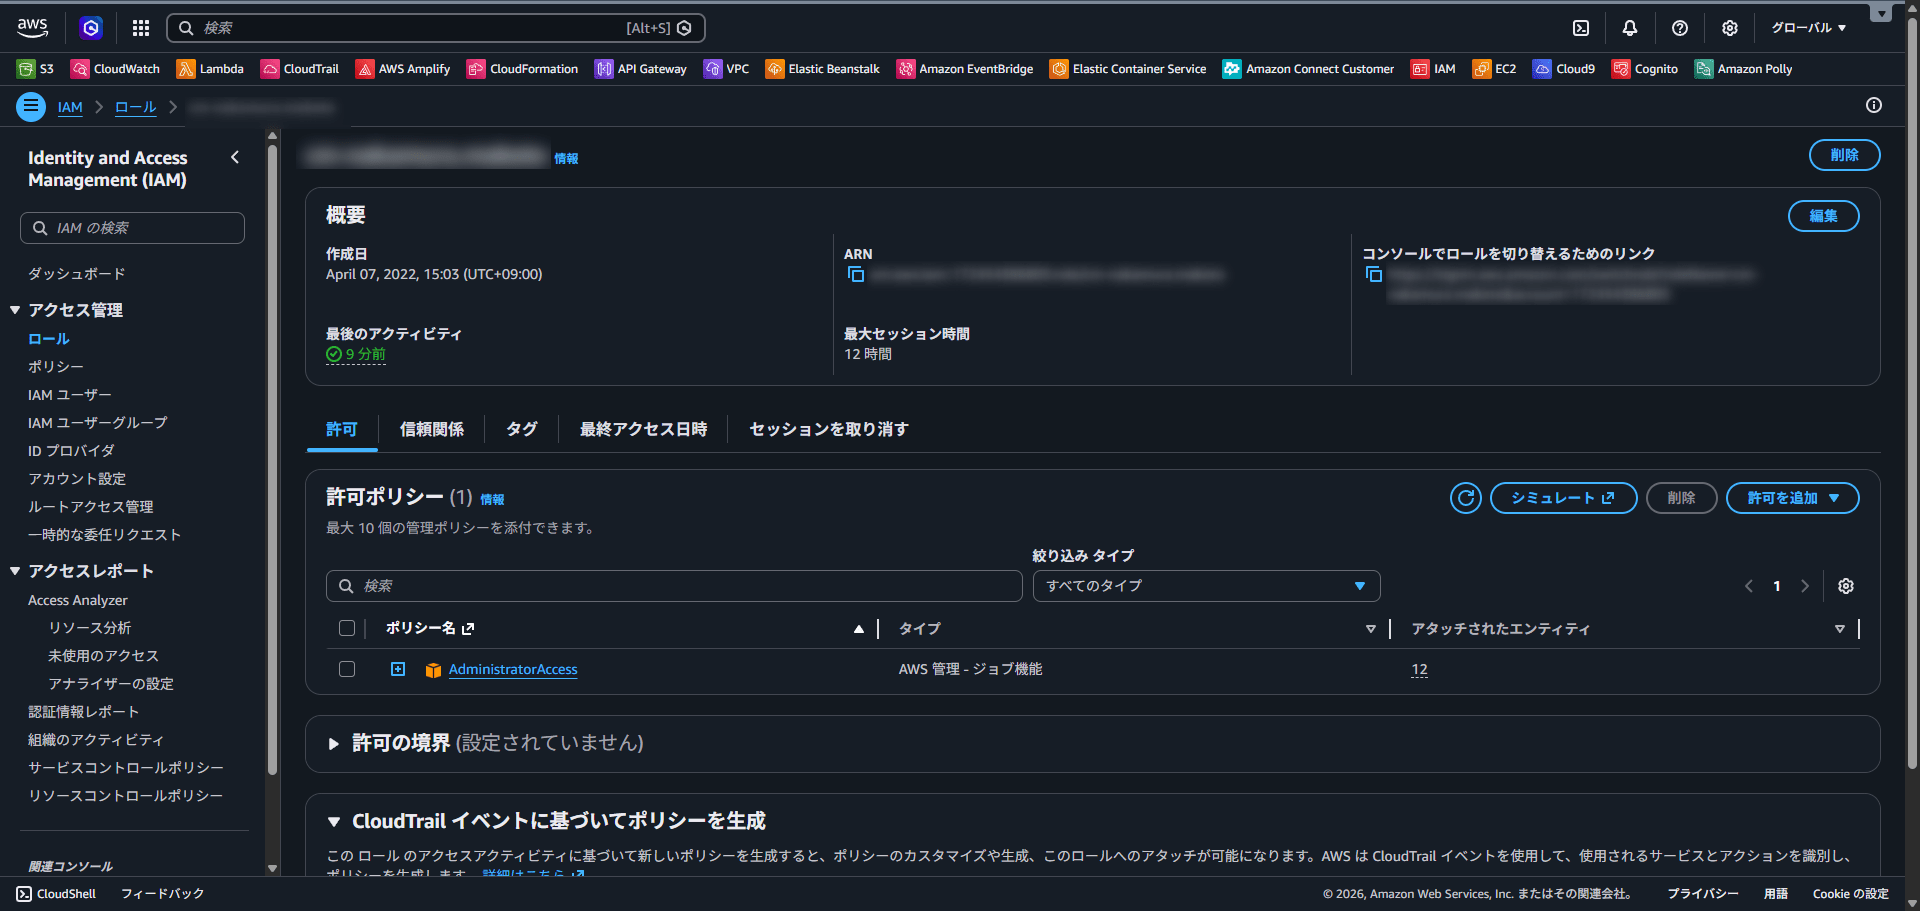
Task: Click the シミュレート button
Action: pyautogui.click(x=1563, y=498)
